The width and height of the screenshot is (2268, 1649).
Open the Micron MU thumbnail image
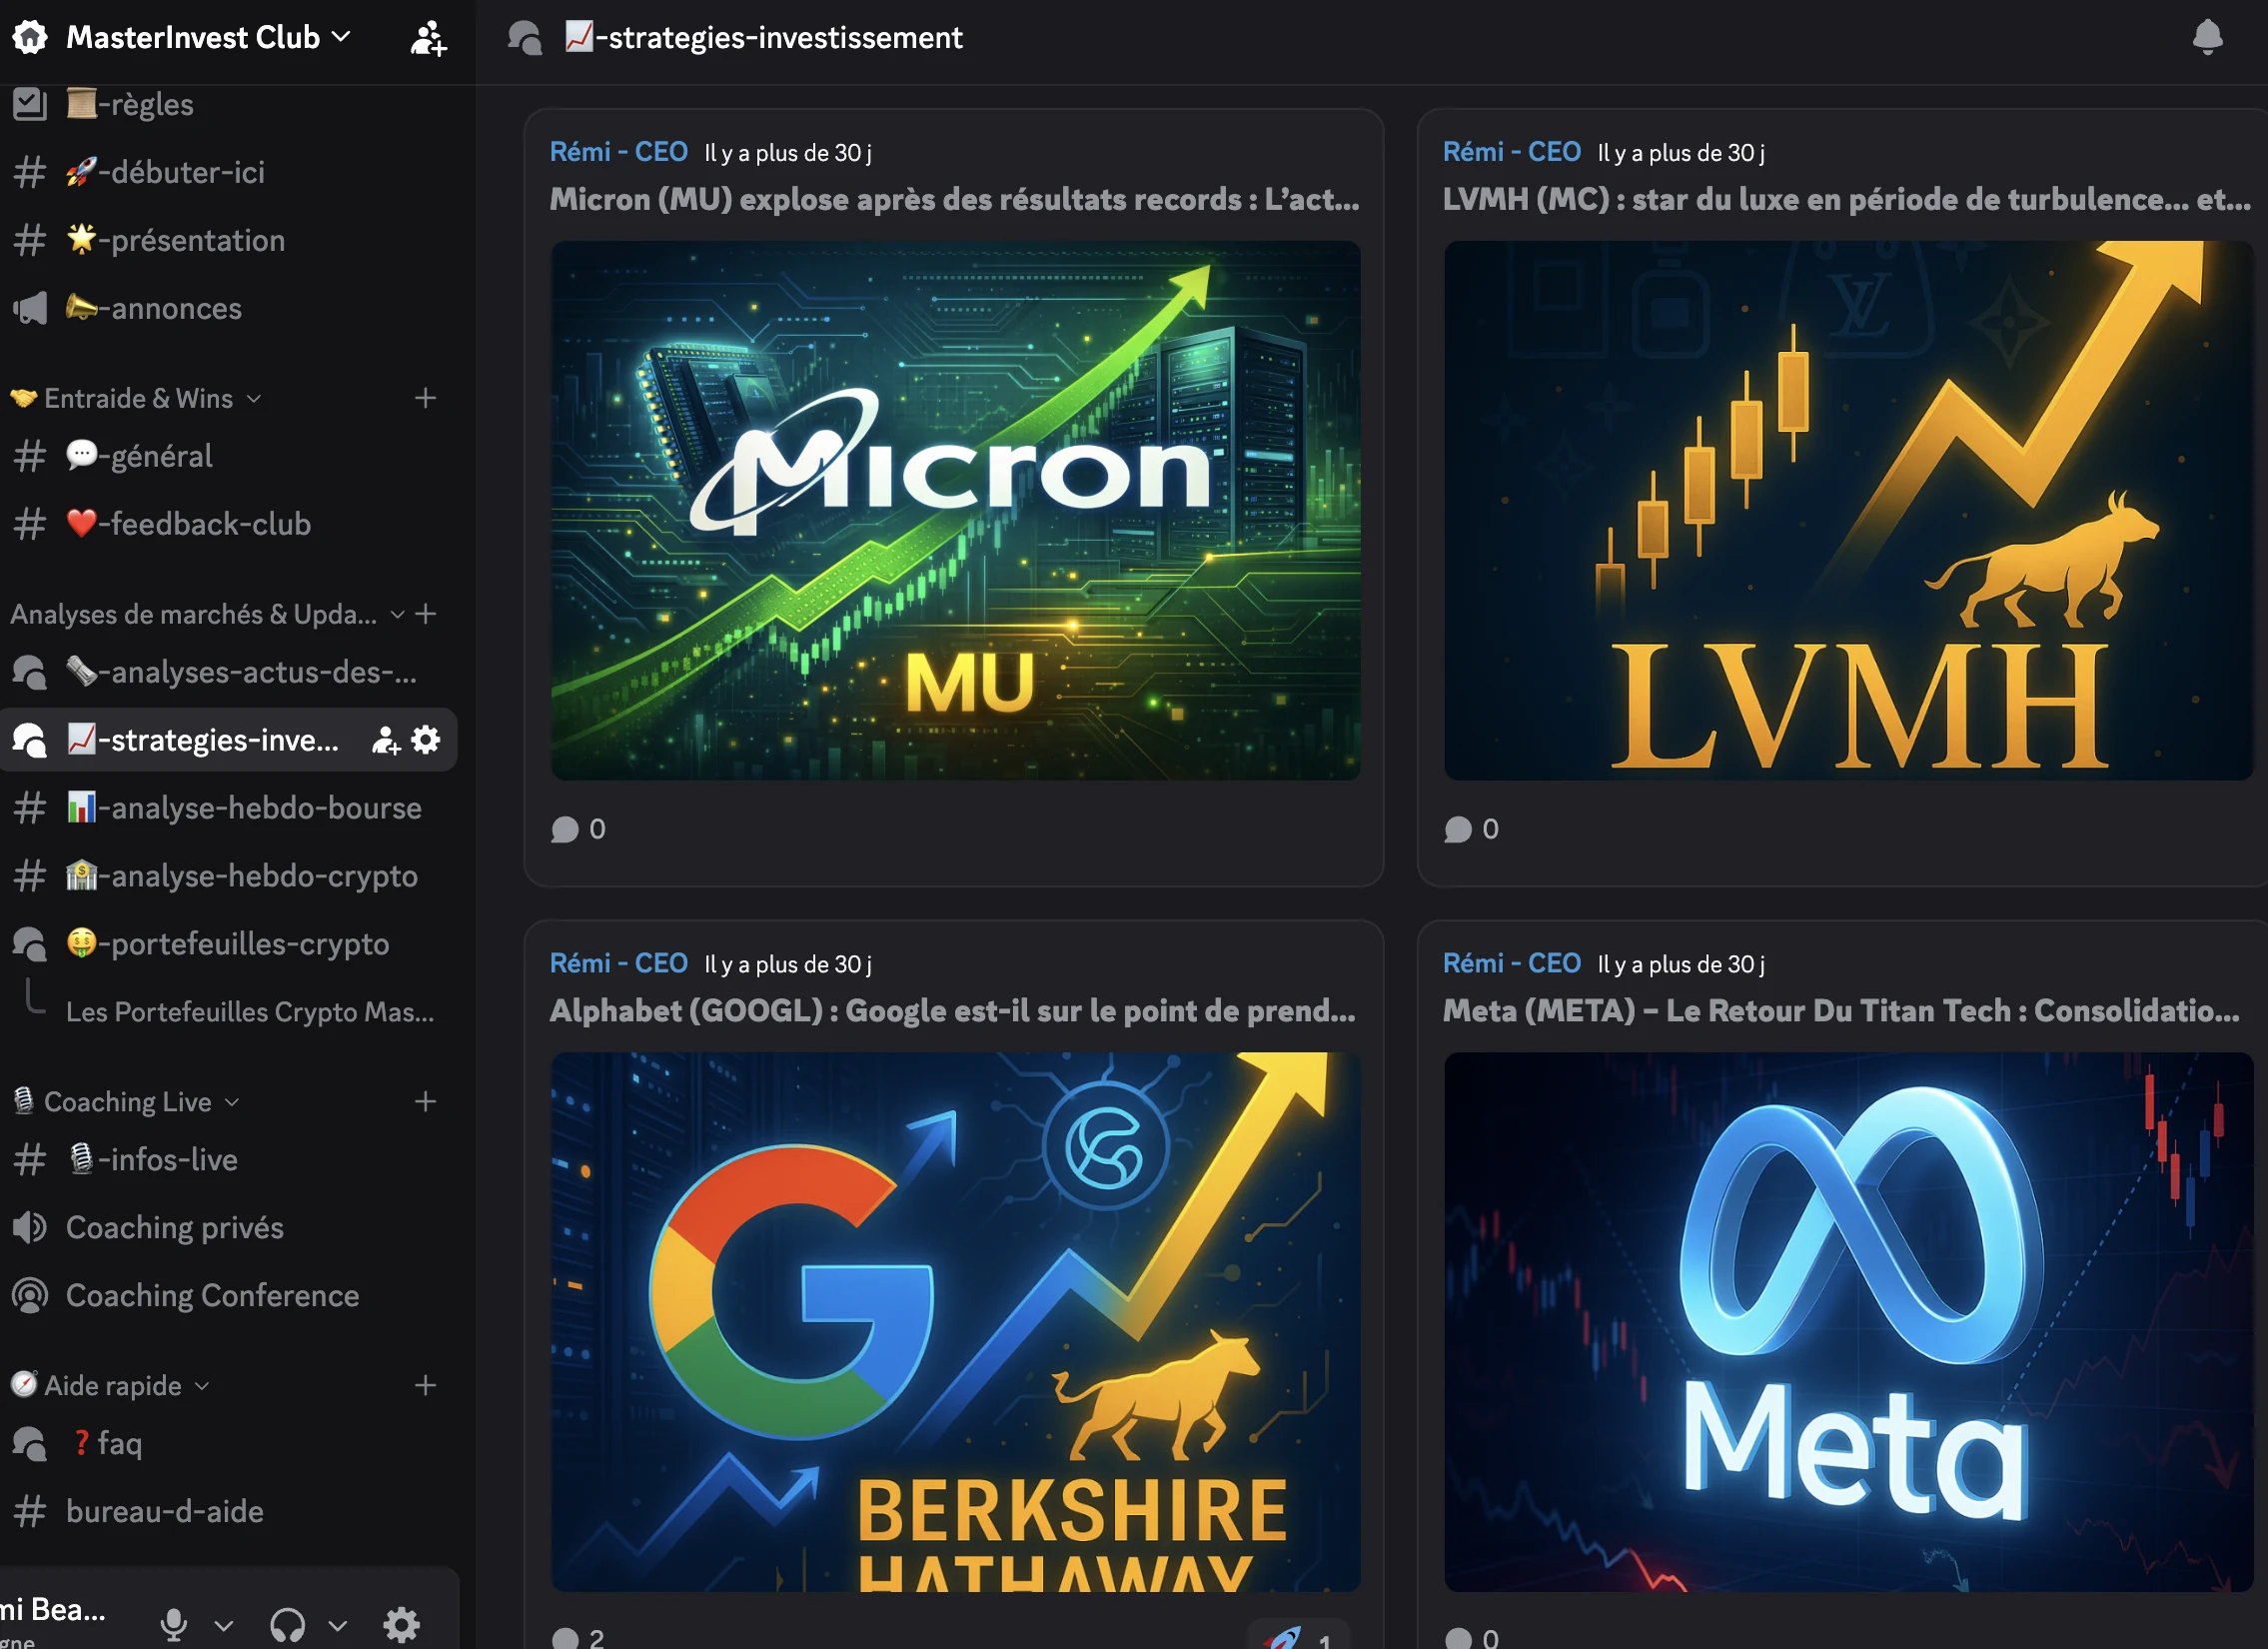tap(955, 510)
